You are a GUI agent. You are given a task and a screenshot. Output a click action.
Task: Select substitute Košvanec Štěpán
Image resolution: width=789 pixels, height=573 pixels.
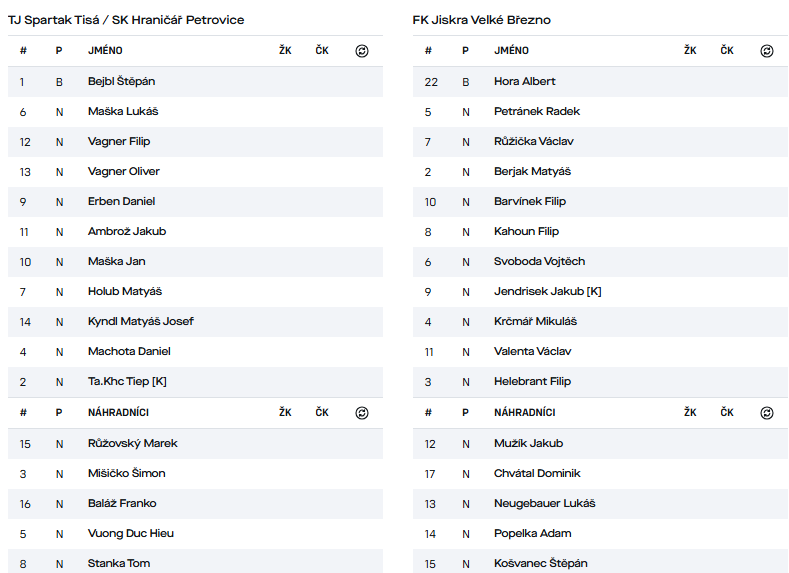tap(540, 563)
